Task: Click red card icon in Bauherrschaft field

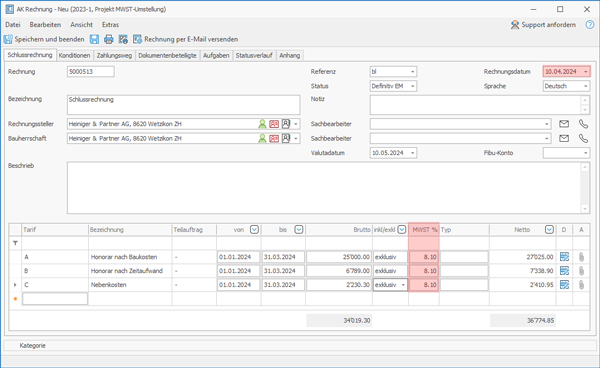Action: [x=274, y=138]
